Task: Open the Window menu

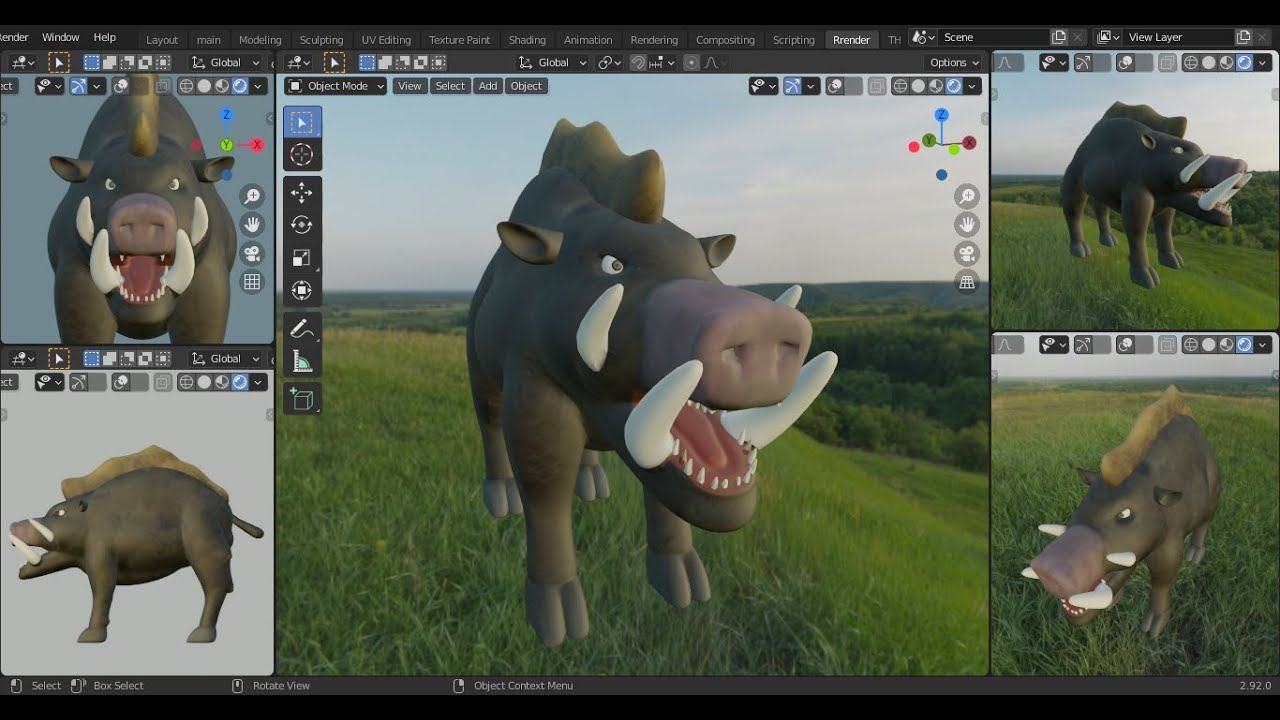Action: [x=60, y=37]
